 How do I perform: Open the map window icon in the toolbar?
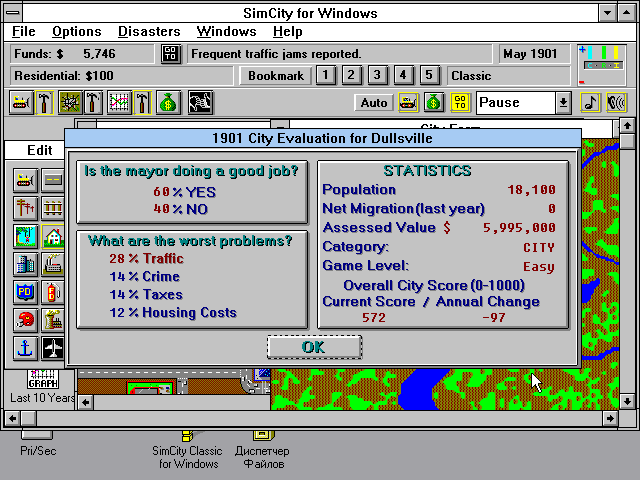pyautogui.click(x=70, y=102)
